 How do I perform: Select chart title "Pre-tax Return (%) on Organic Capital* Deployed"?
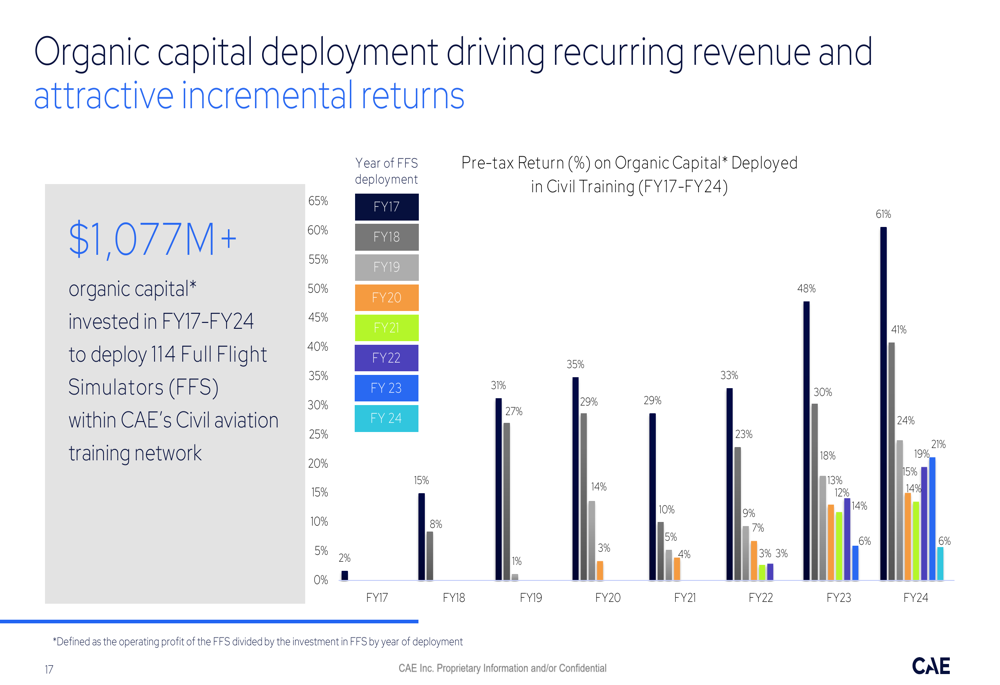coord(629,163)
